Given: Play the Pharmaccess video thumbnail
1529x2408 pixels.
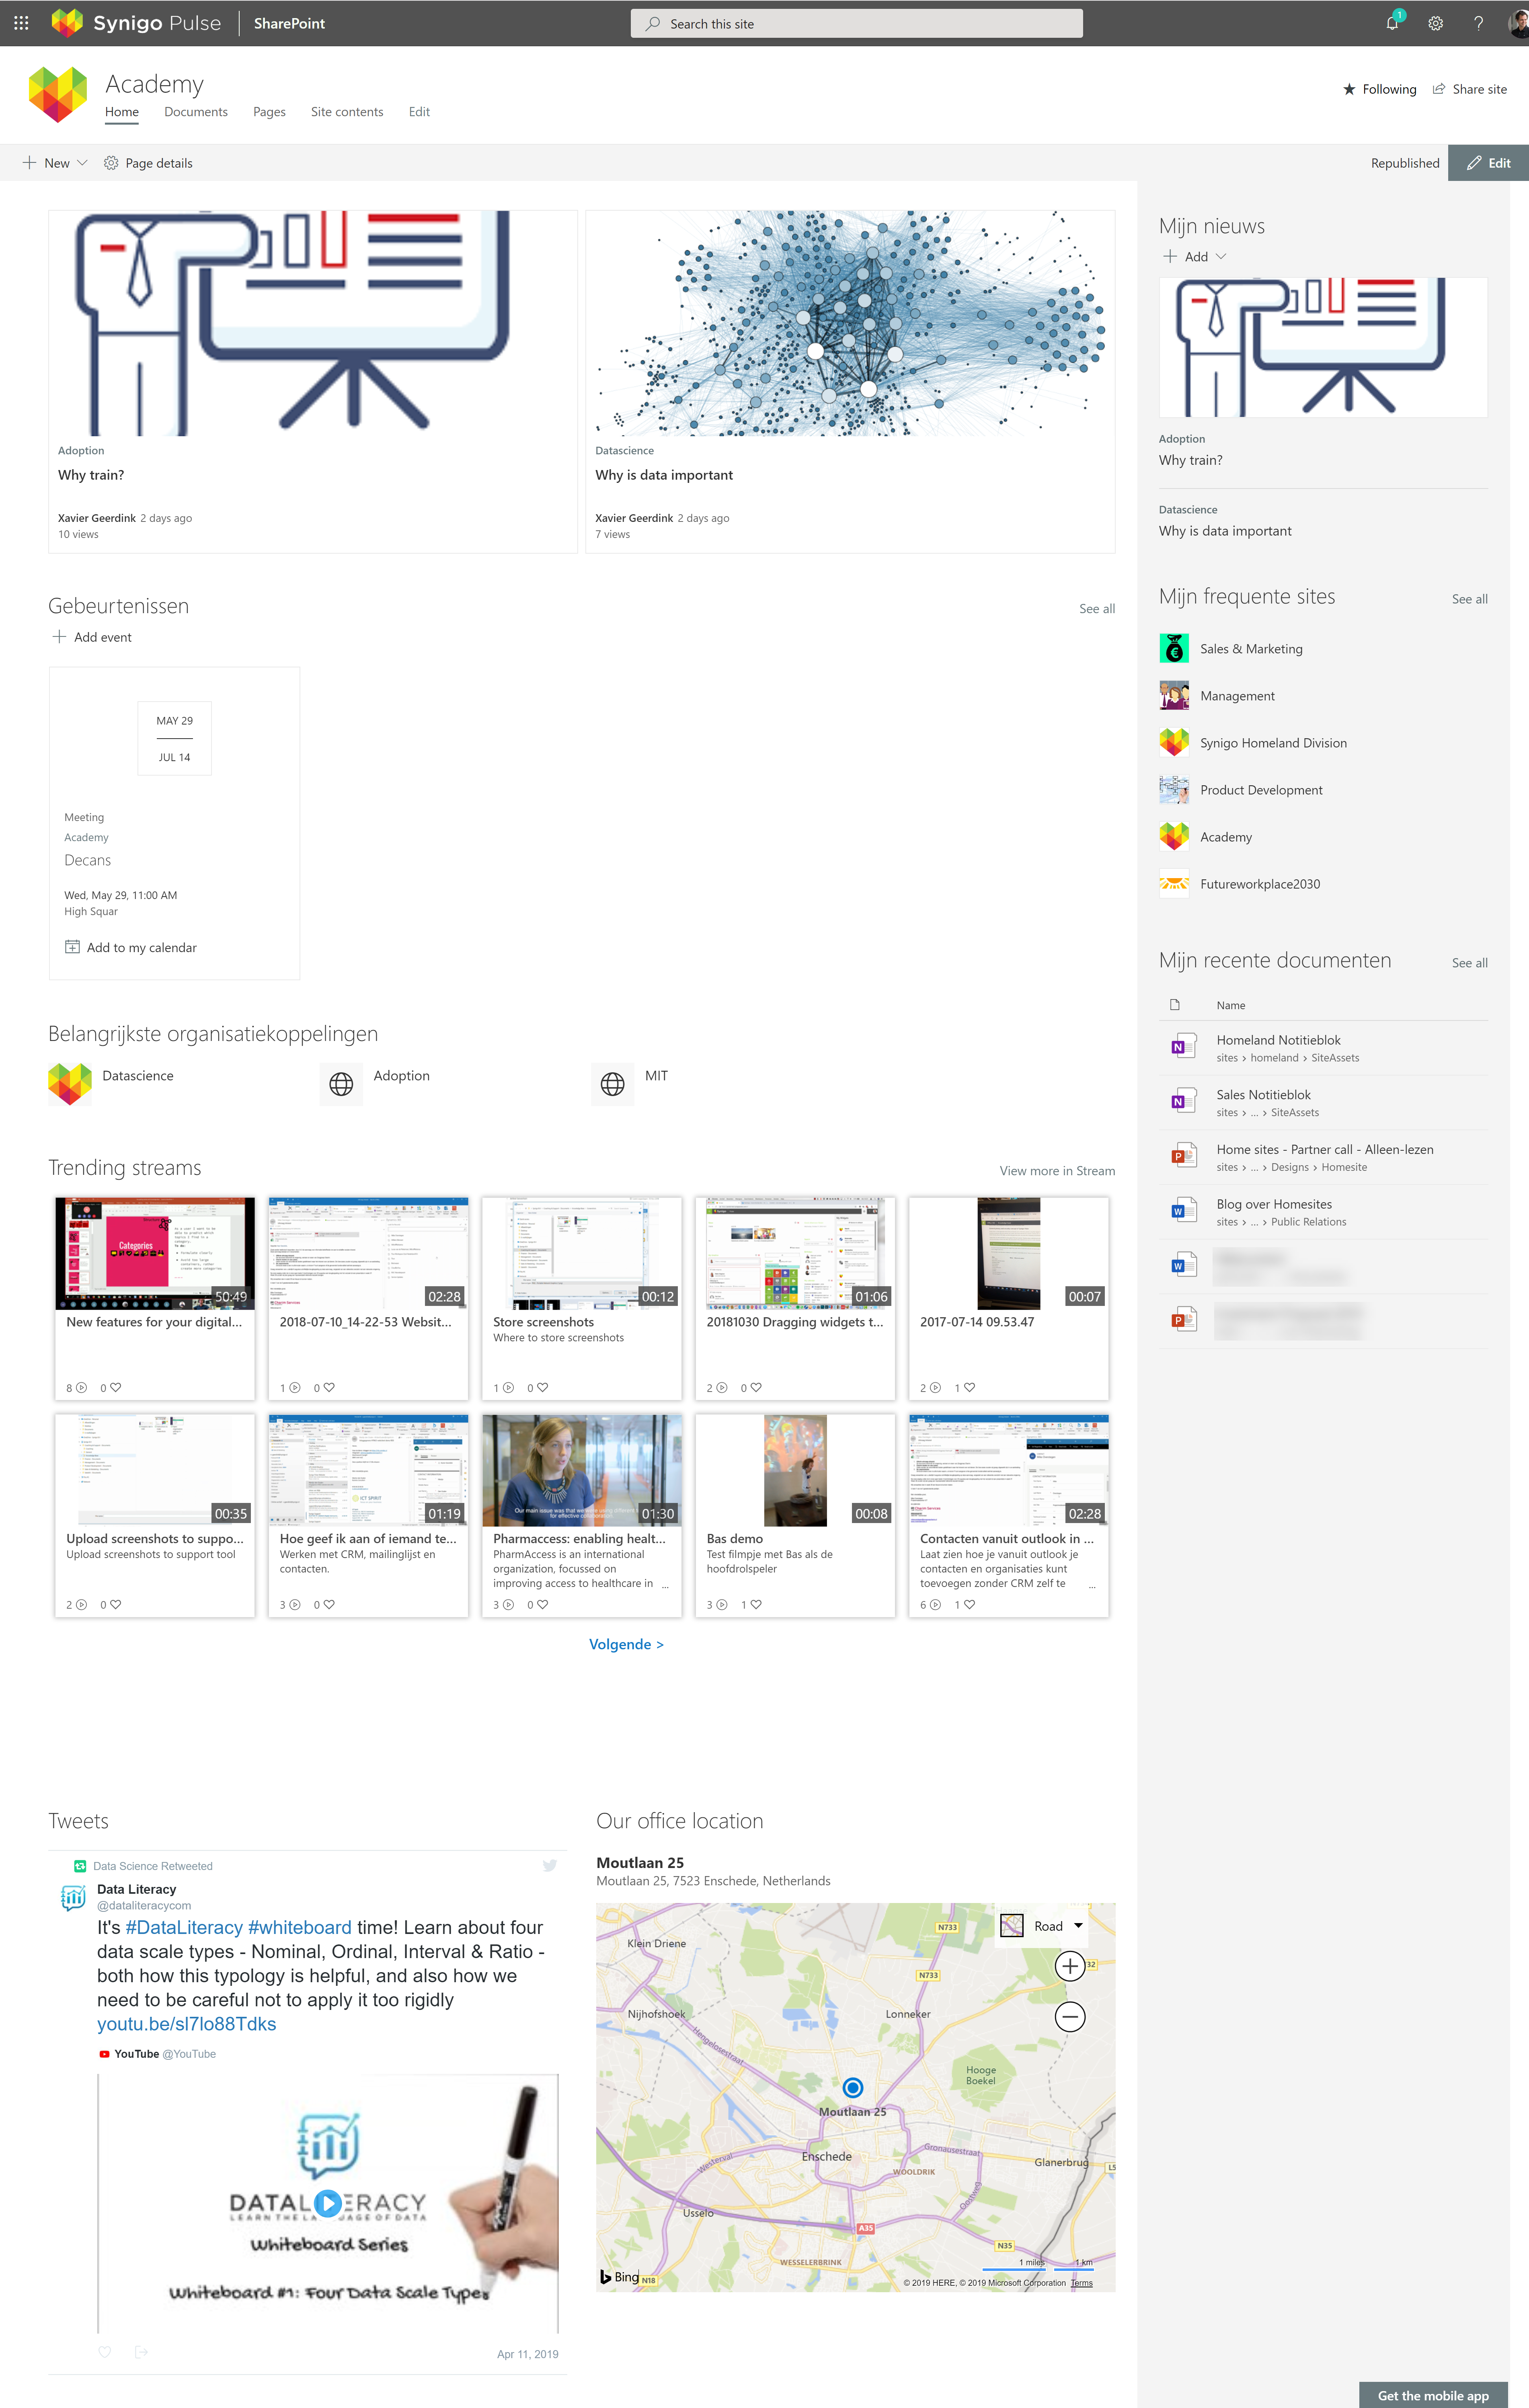Looking at the screenshot, I should pyautogui.click(x=582, y=1470).
